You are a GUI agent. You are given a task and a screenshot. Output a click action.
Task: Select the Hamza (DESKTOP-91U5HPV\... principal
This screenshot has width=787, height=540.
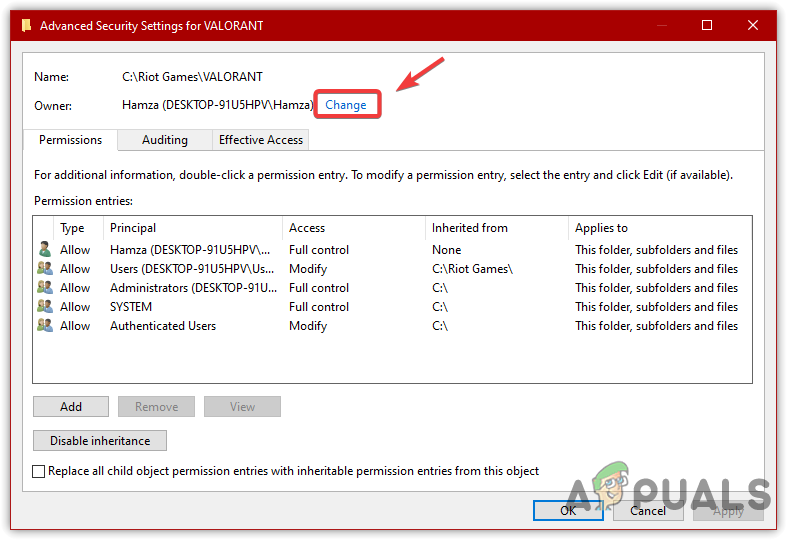[190, 250]
